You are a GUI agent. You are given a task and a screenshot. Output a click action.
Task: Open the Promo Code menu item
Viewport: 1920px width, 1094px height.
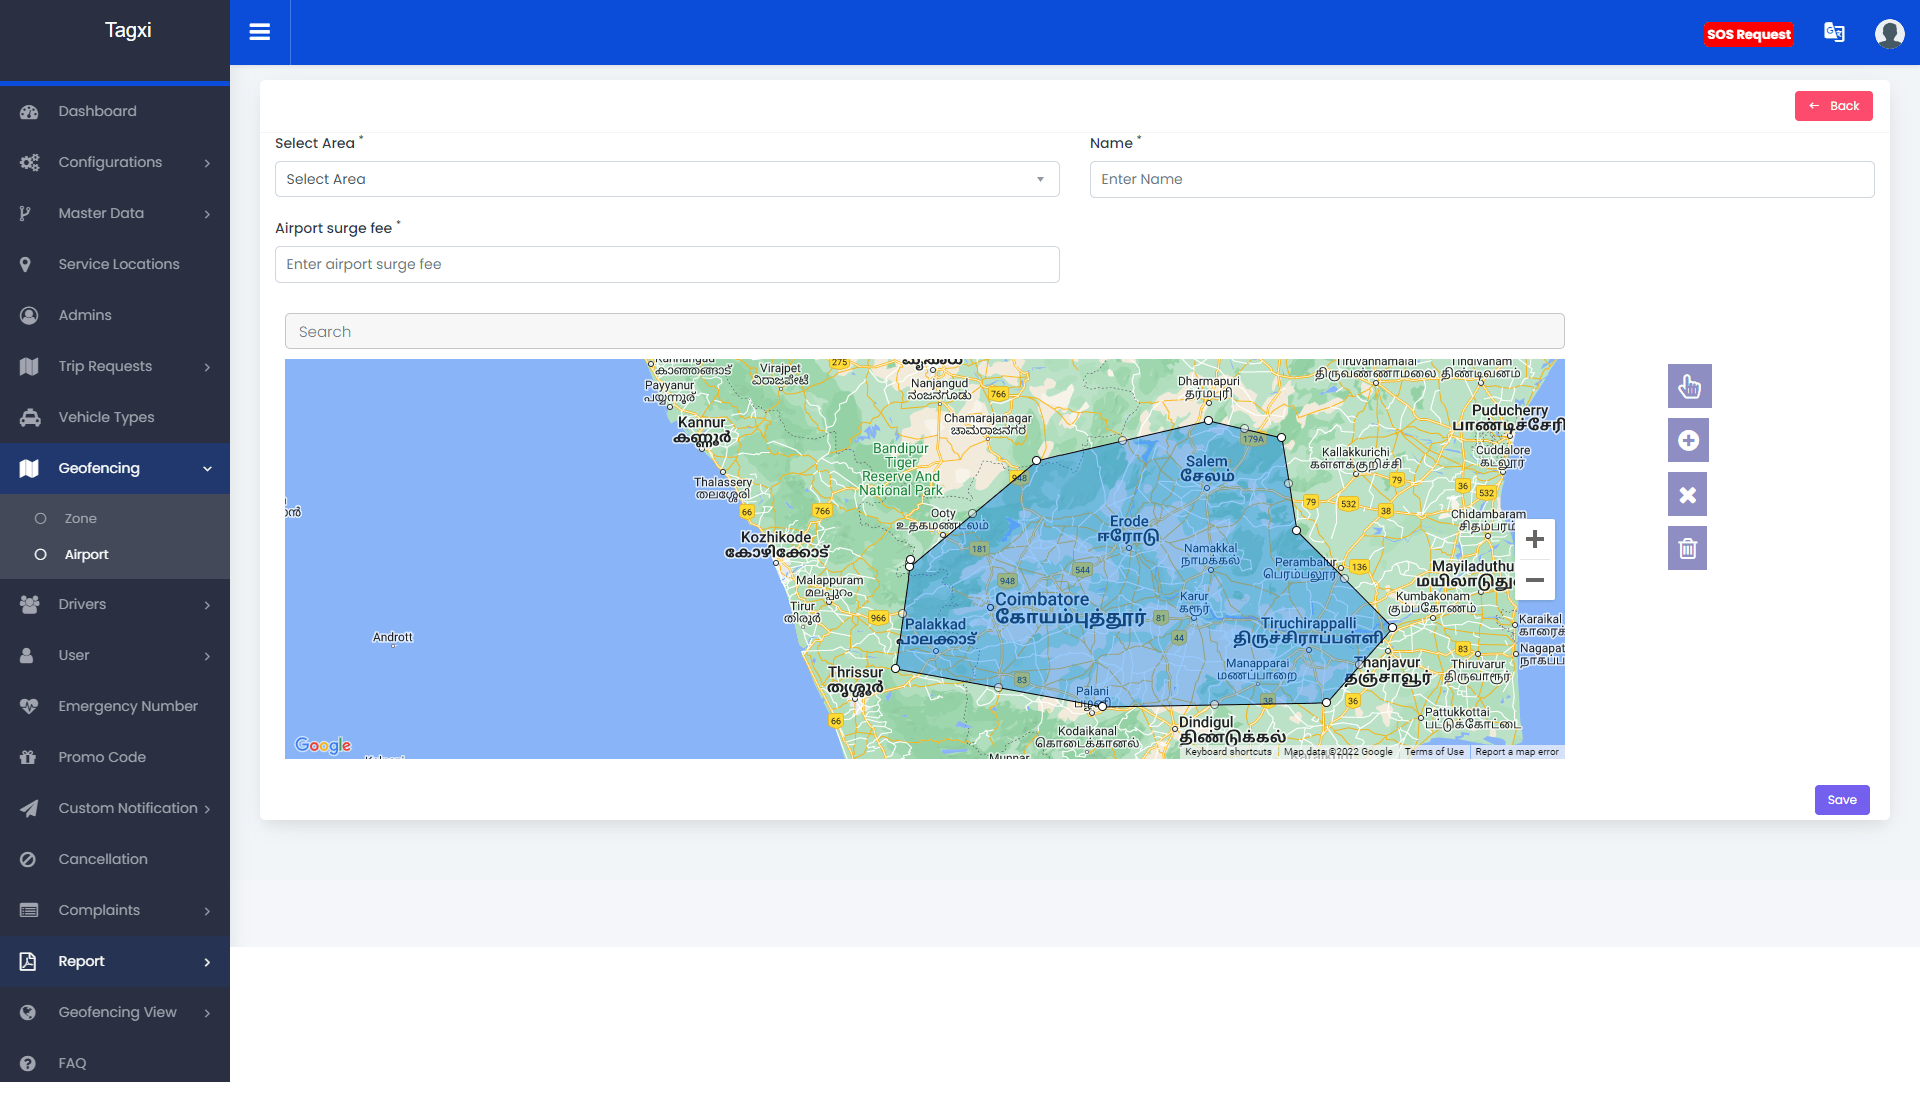(115, 758)
